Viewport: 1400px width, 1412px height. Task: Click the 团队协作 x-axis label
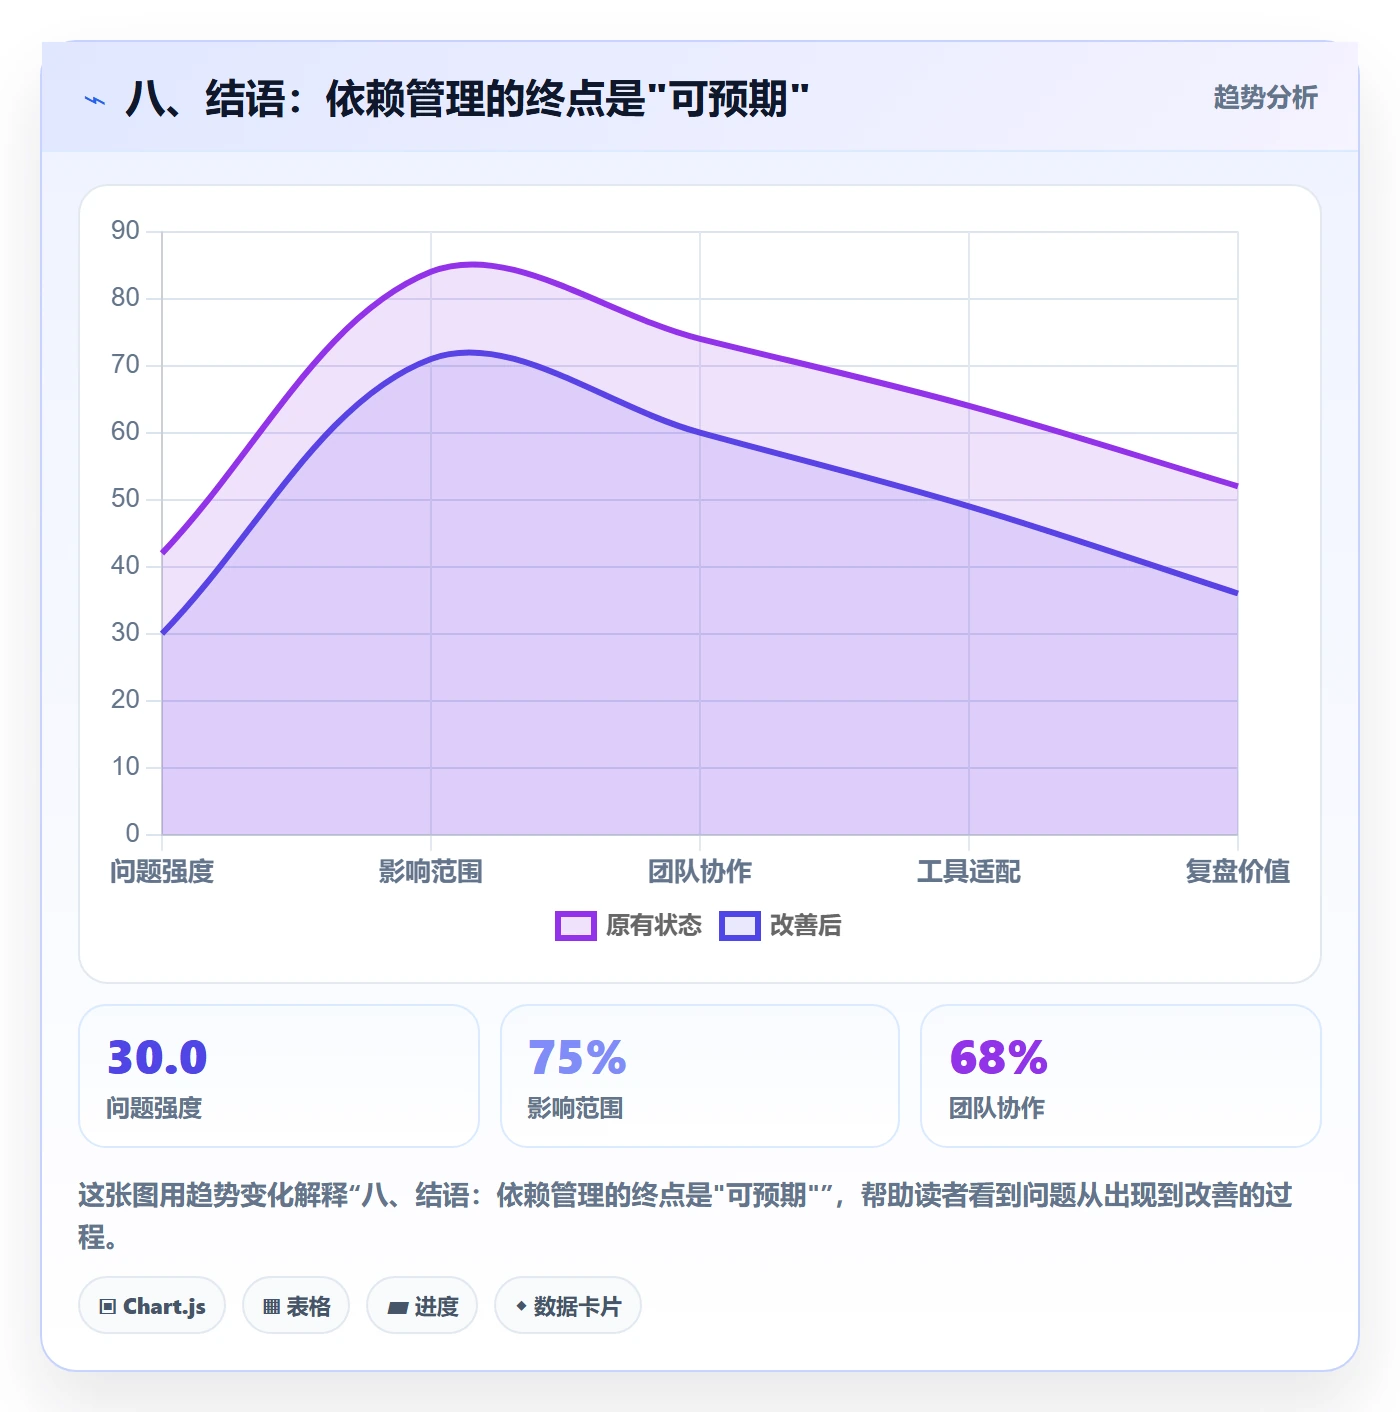pyautogui.click(x=700, y=872)
